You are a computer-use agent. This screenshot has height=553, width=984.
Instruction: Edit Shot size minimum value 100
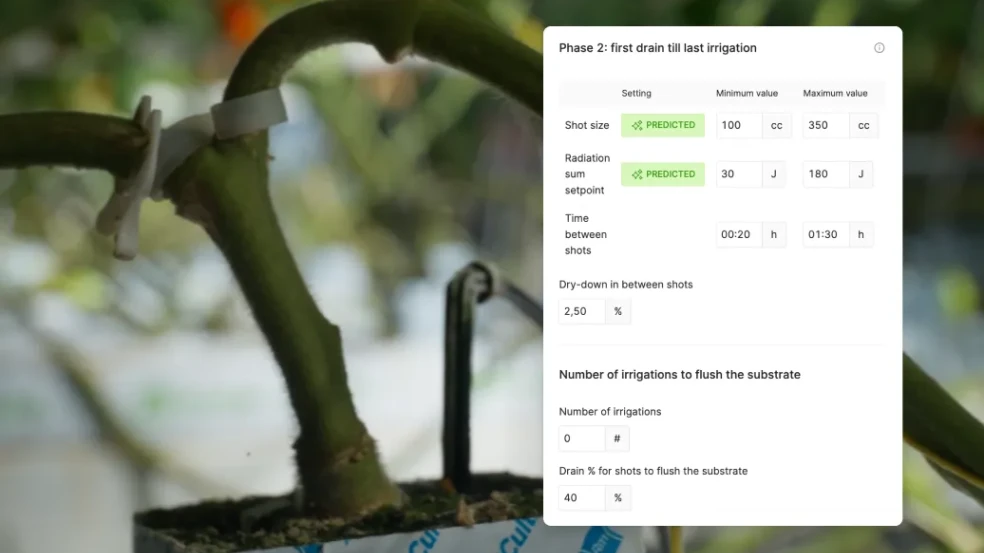[x=739, y=125]
